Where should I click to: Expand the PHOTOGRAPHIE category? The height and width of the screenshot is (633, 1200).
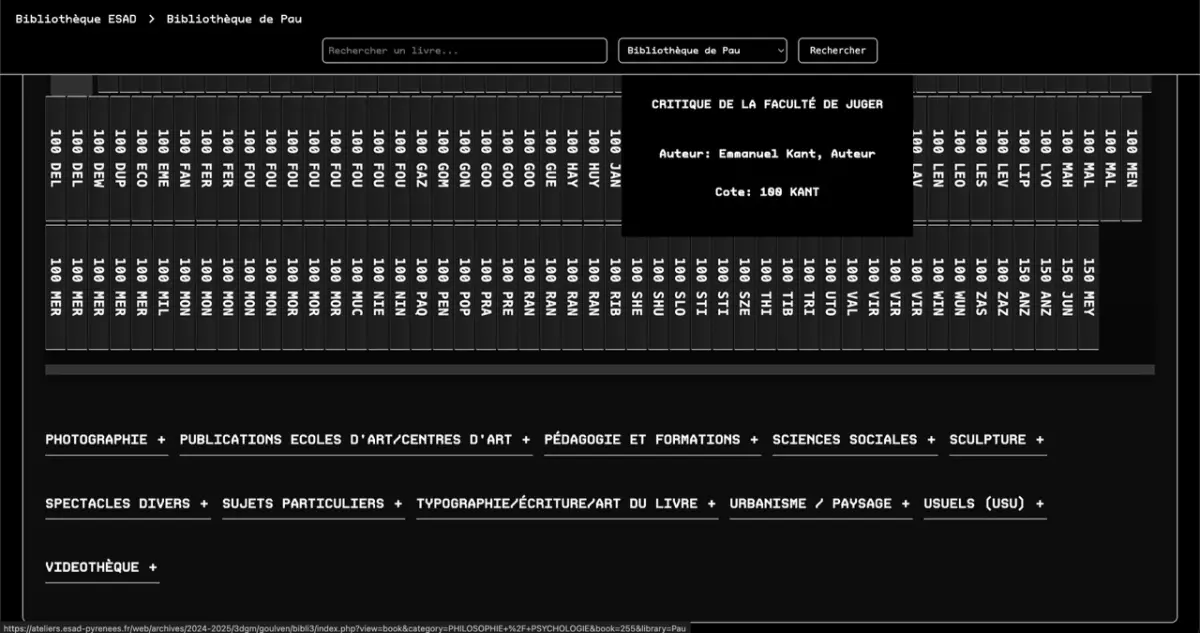click(x=105, y=440)
